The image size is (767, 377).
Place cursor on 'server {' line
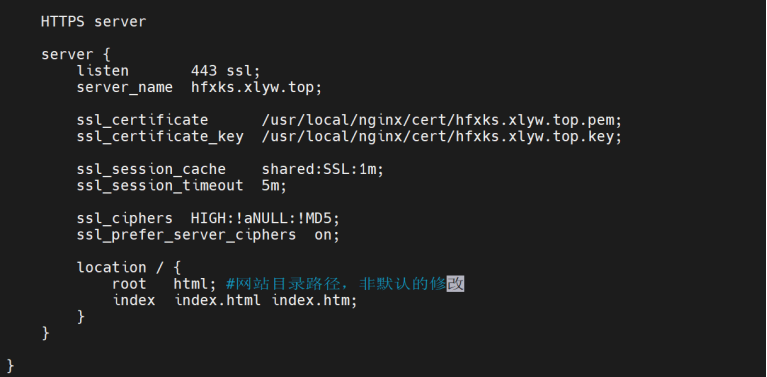76,54
